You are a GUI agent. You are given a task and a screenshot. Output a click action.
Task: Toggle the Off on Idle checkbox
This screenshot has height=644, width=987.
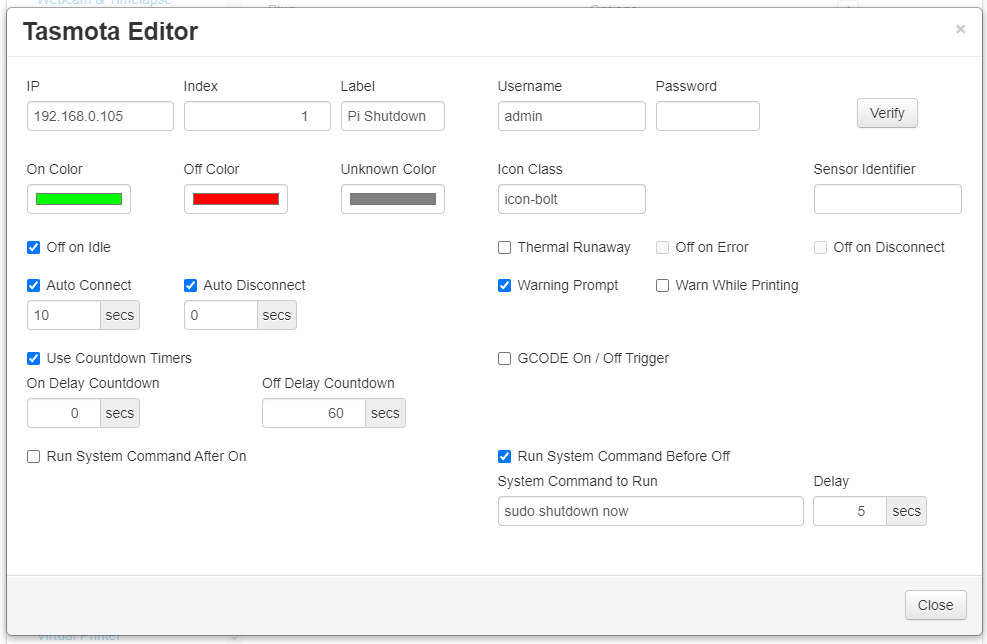pyautogui.click(x=33, y=247)
